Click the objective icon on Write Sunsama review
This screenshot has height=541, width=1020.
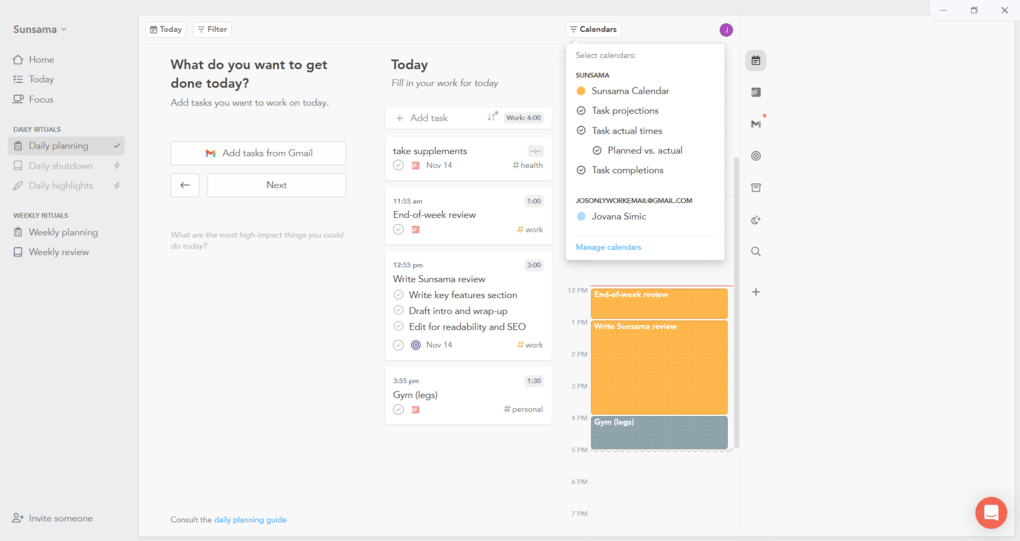click(416, 345)
